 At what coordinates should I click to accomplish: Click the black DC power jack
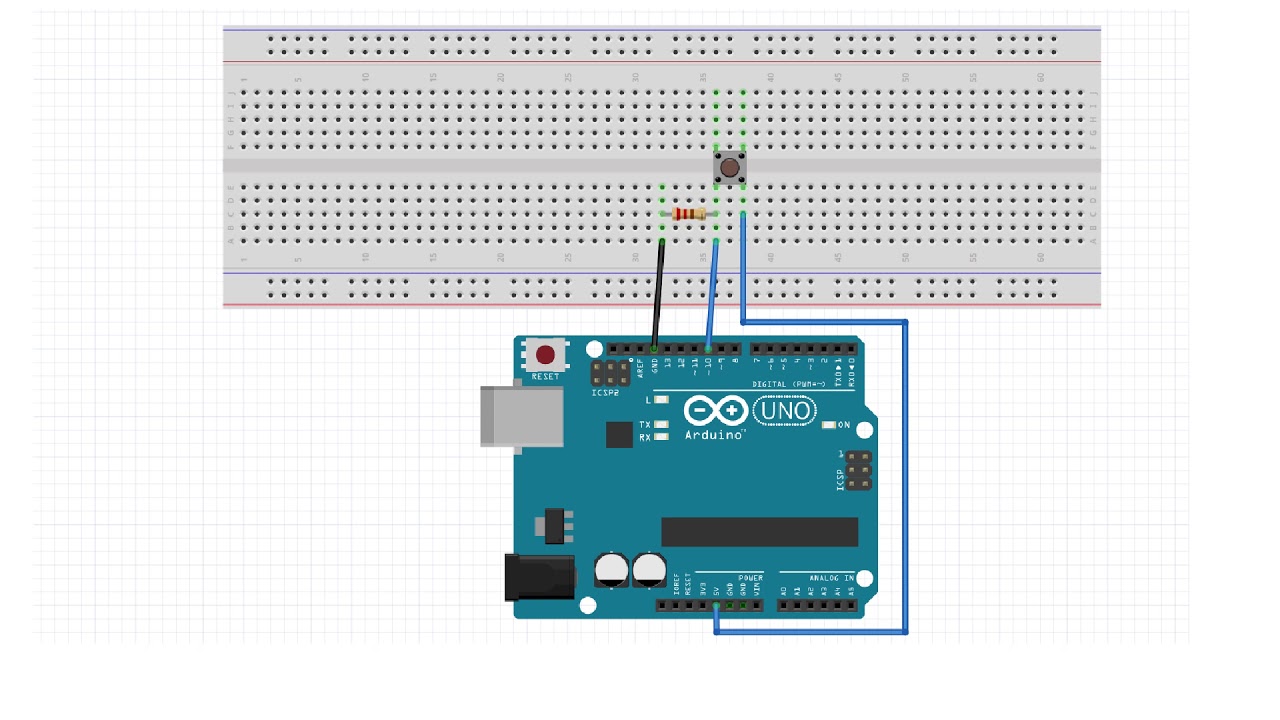pos(540,578)
